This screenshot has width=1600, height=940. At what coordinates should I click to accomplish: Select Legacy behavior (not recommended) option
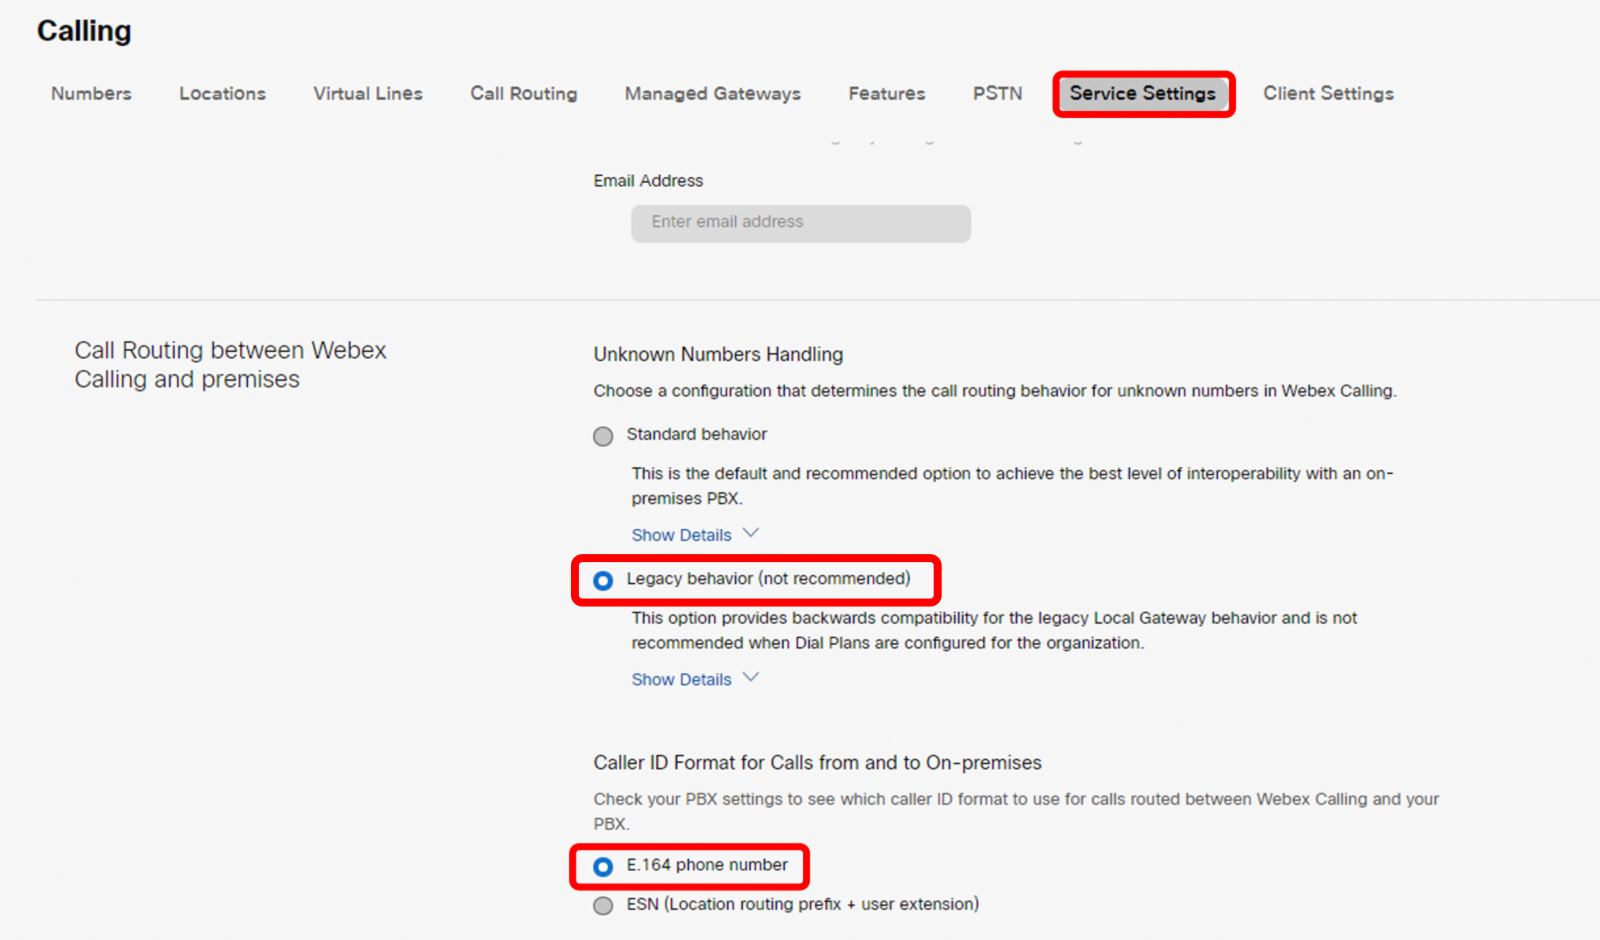click(x=603, y=580)
